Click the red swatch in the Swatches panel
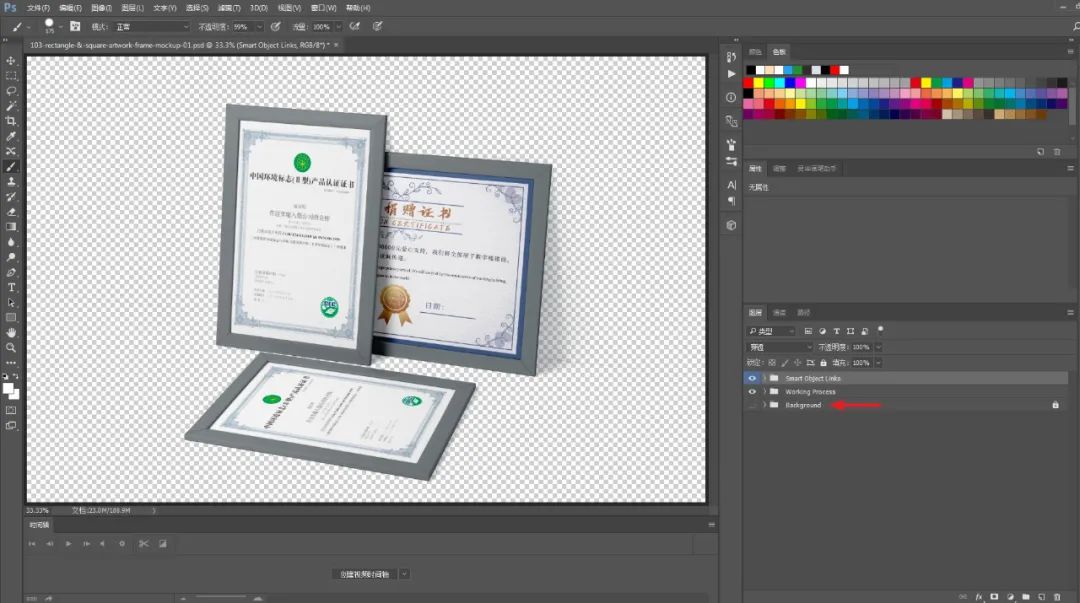The image size is (1080, 603). (748, 83)
